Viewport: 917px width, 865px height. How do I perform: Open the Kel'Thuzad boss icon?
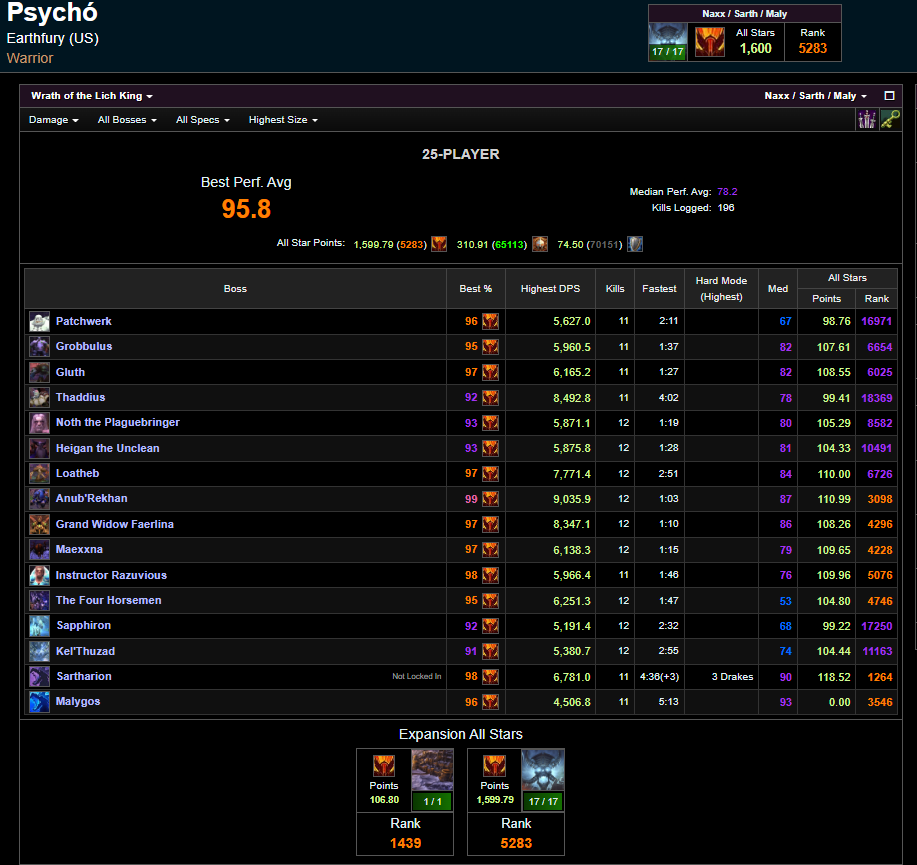click(39, 652)
